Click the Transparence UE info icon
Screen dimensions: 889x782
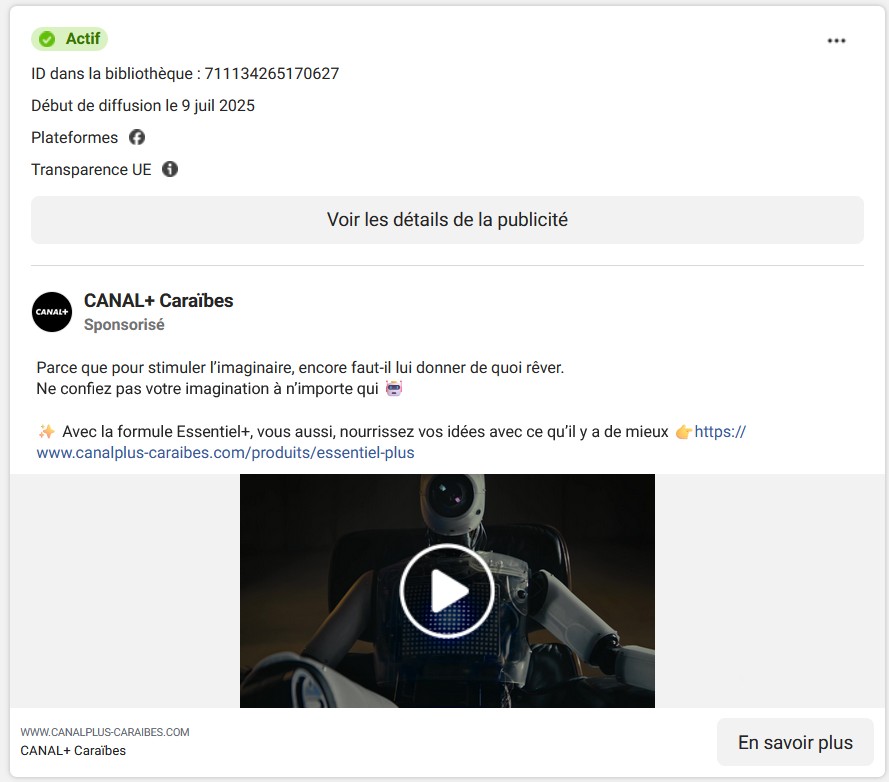coord(170,169)
